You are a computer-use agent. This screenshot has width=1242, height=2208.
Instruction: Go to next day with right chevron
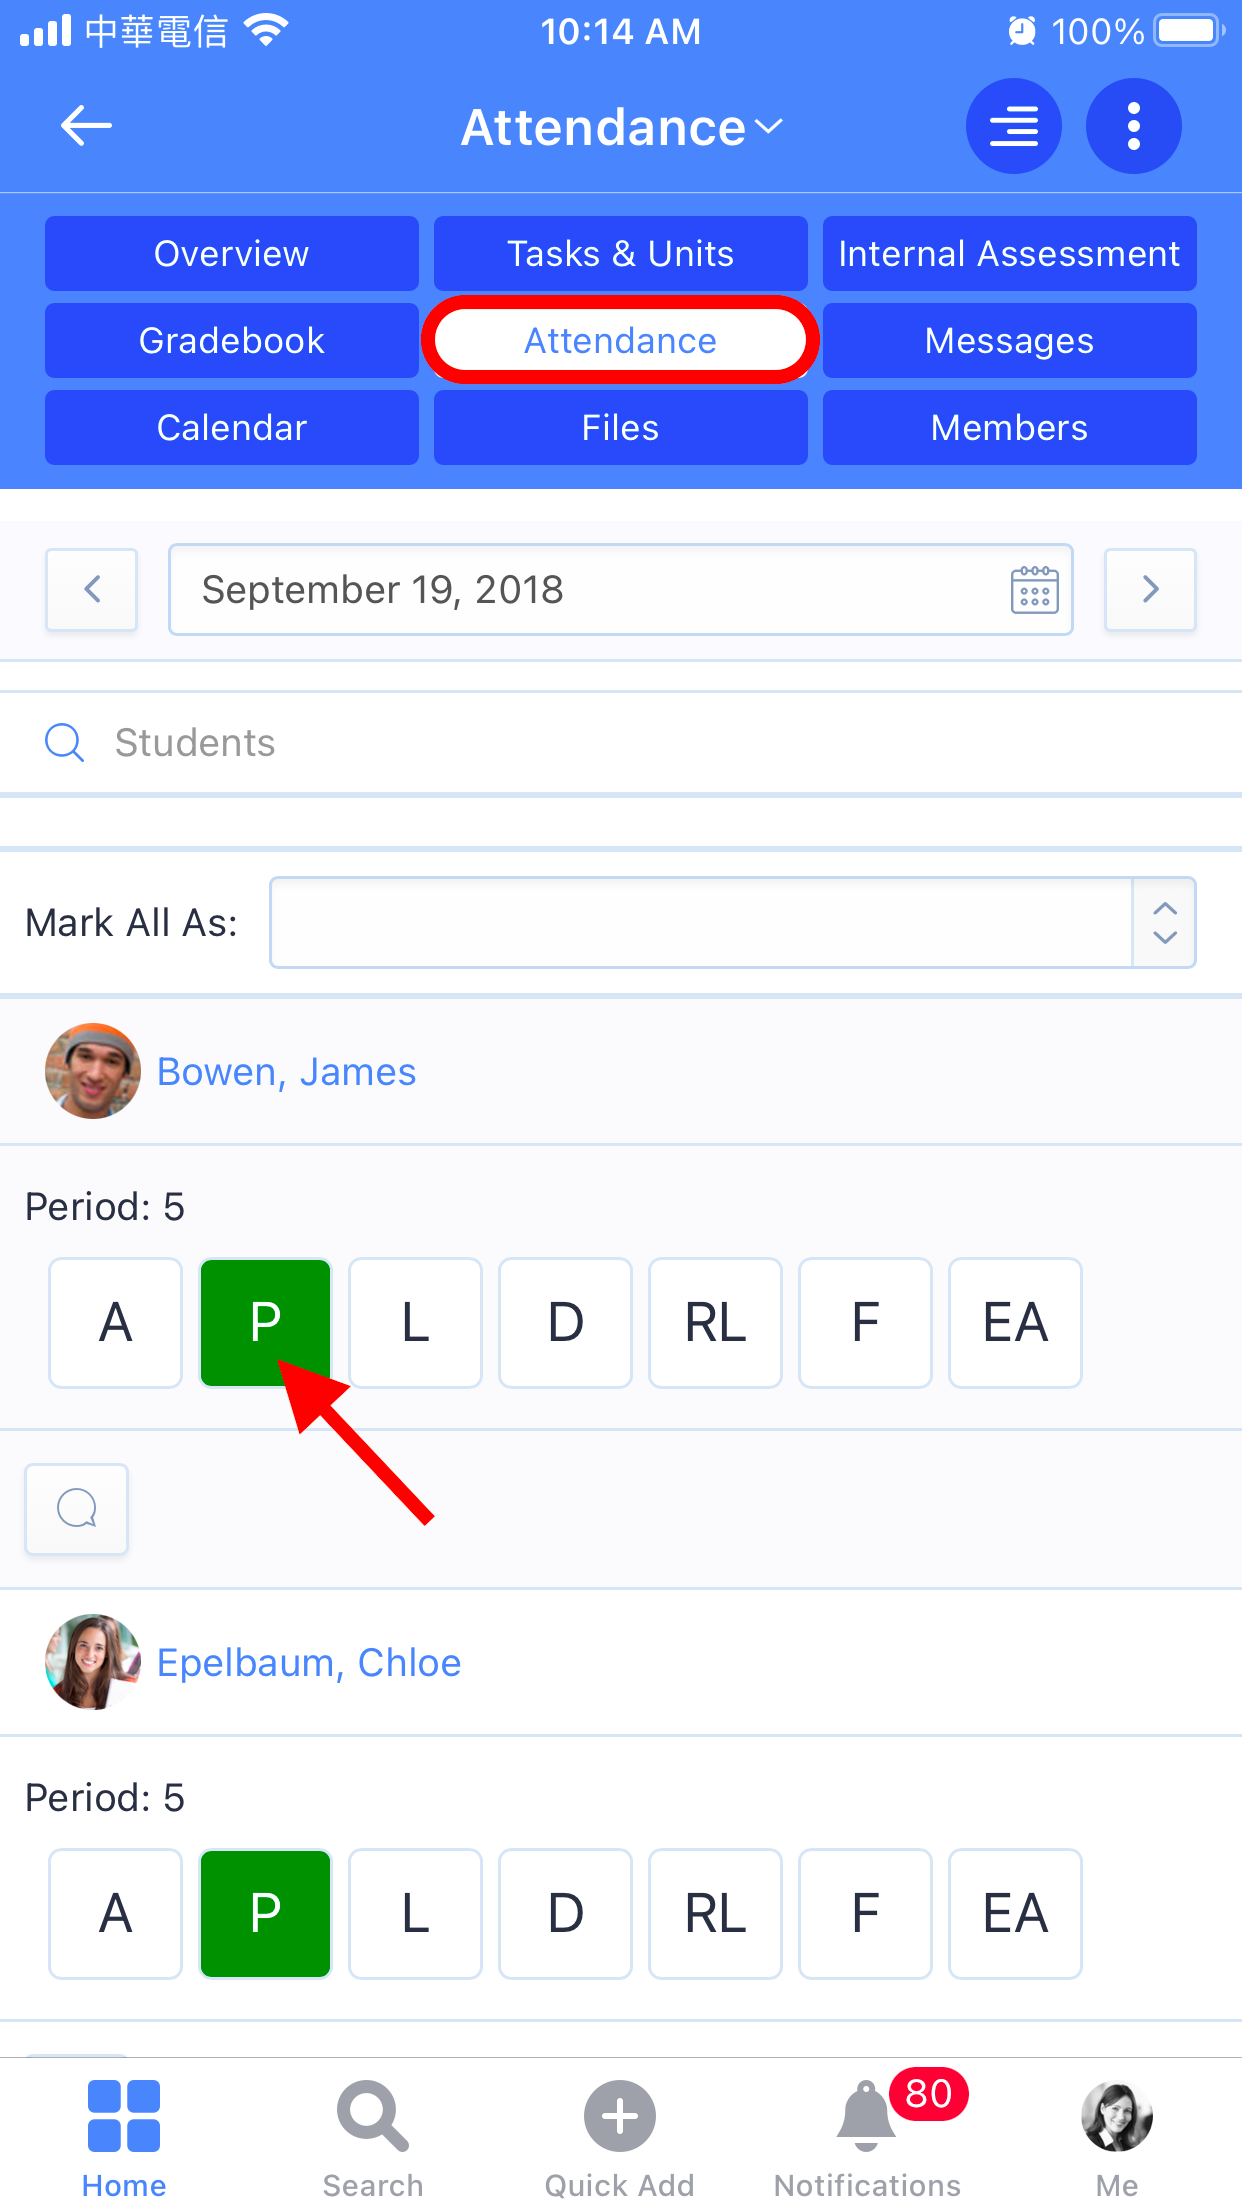click(x=1150, y=589)
